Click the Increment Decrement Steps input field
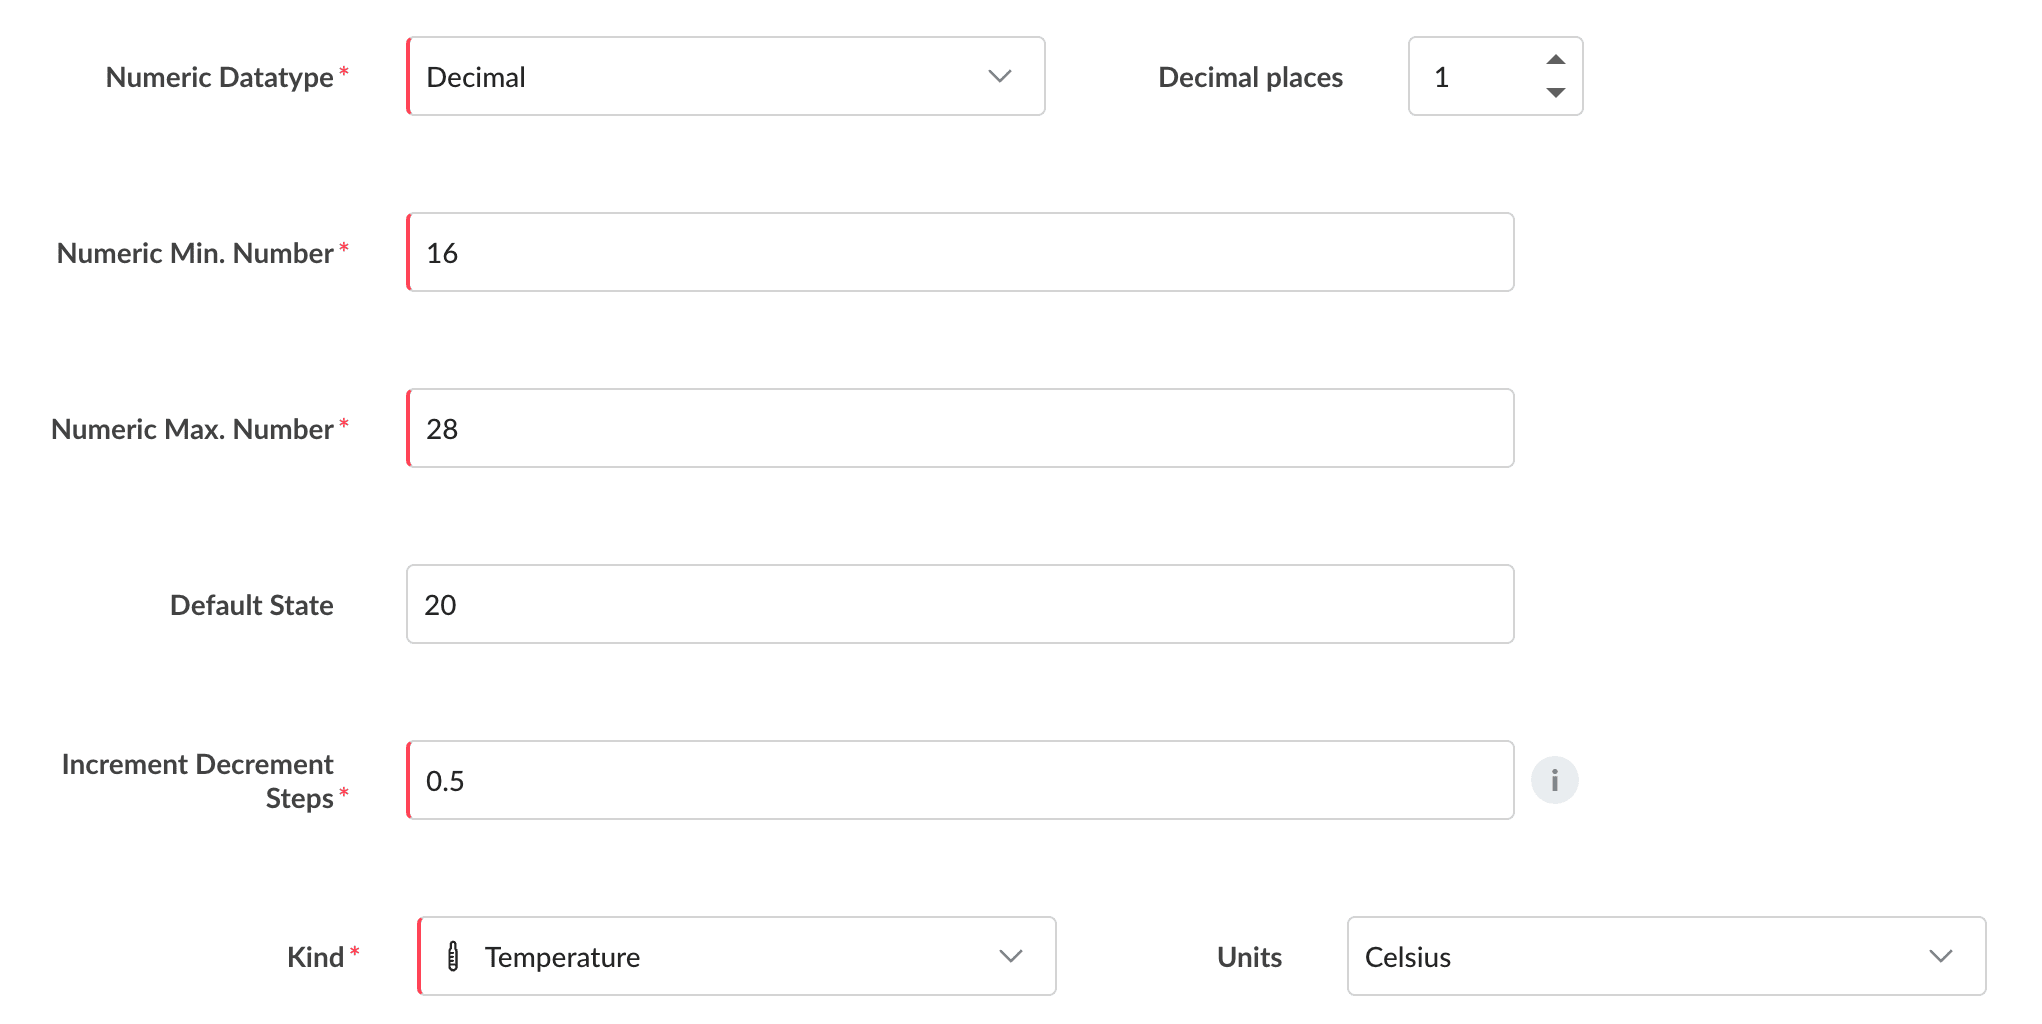 pos(960,780)
